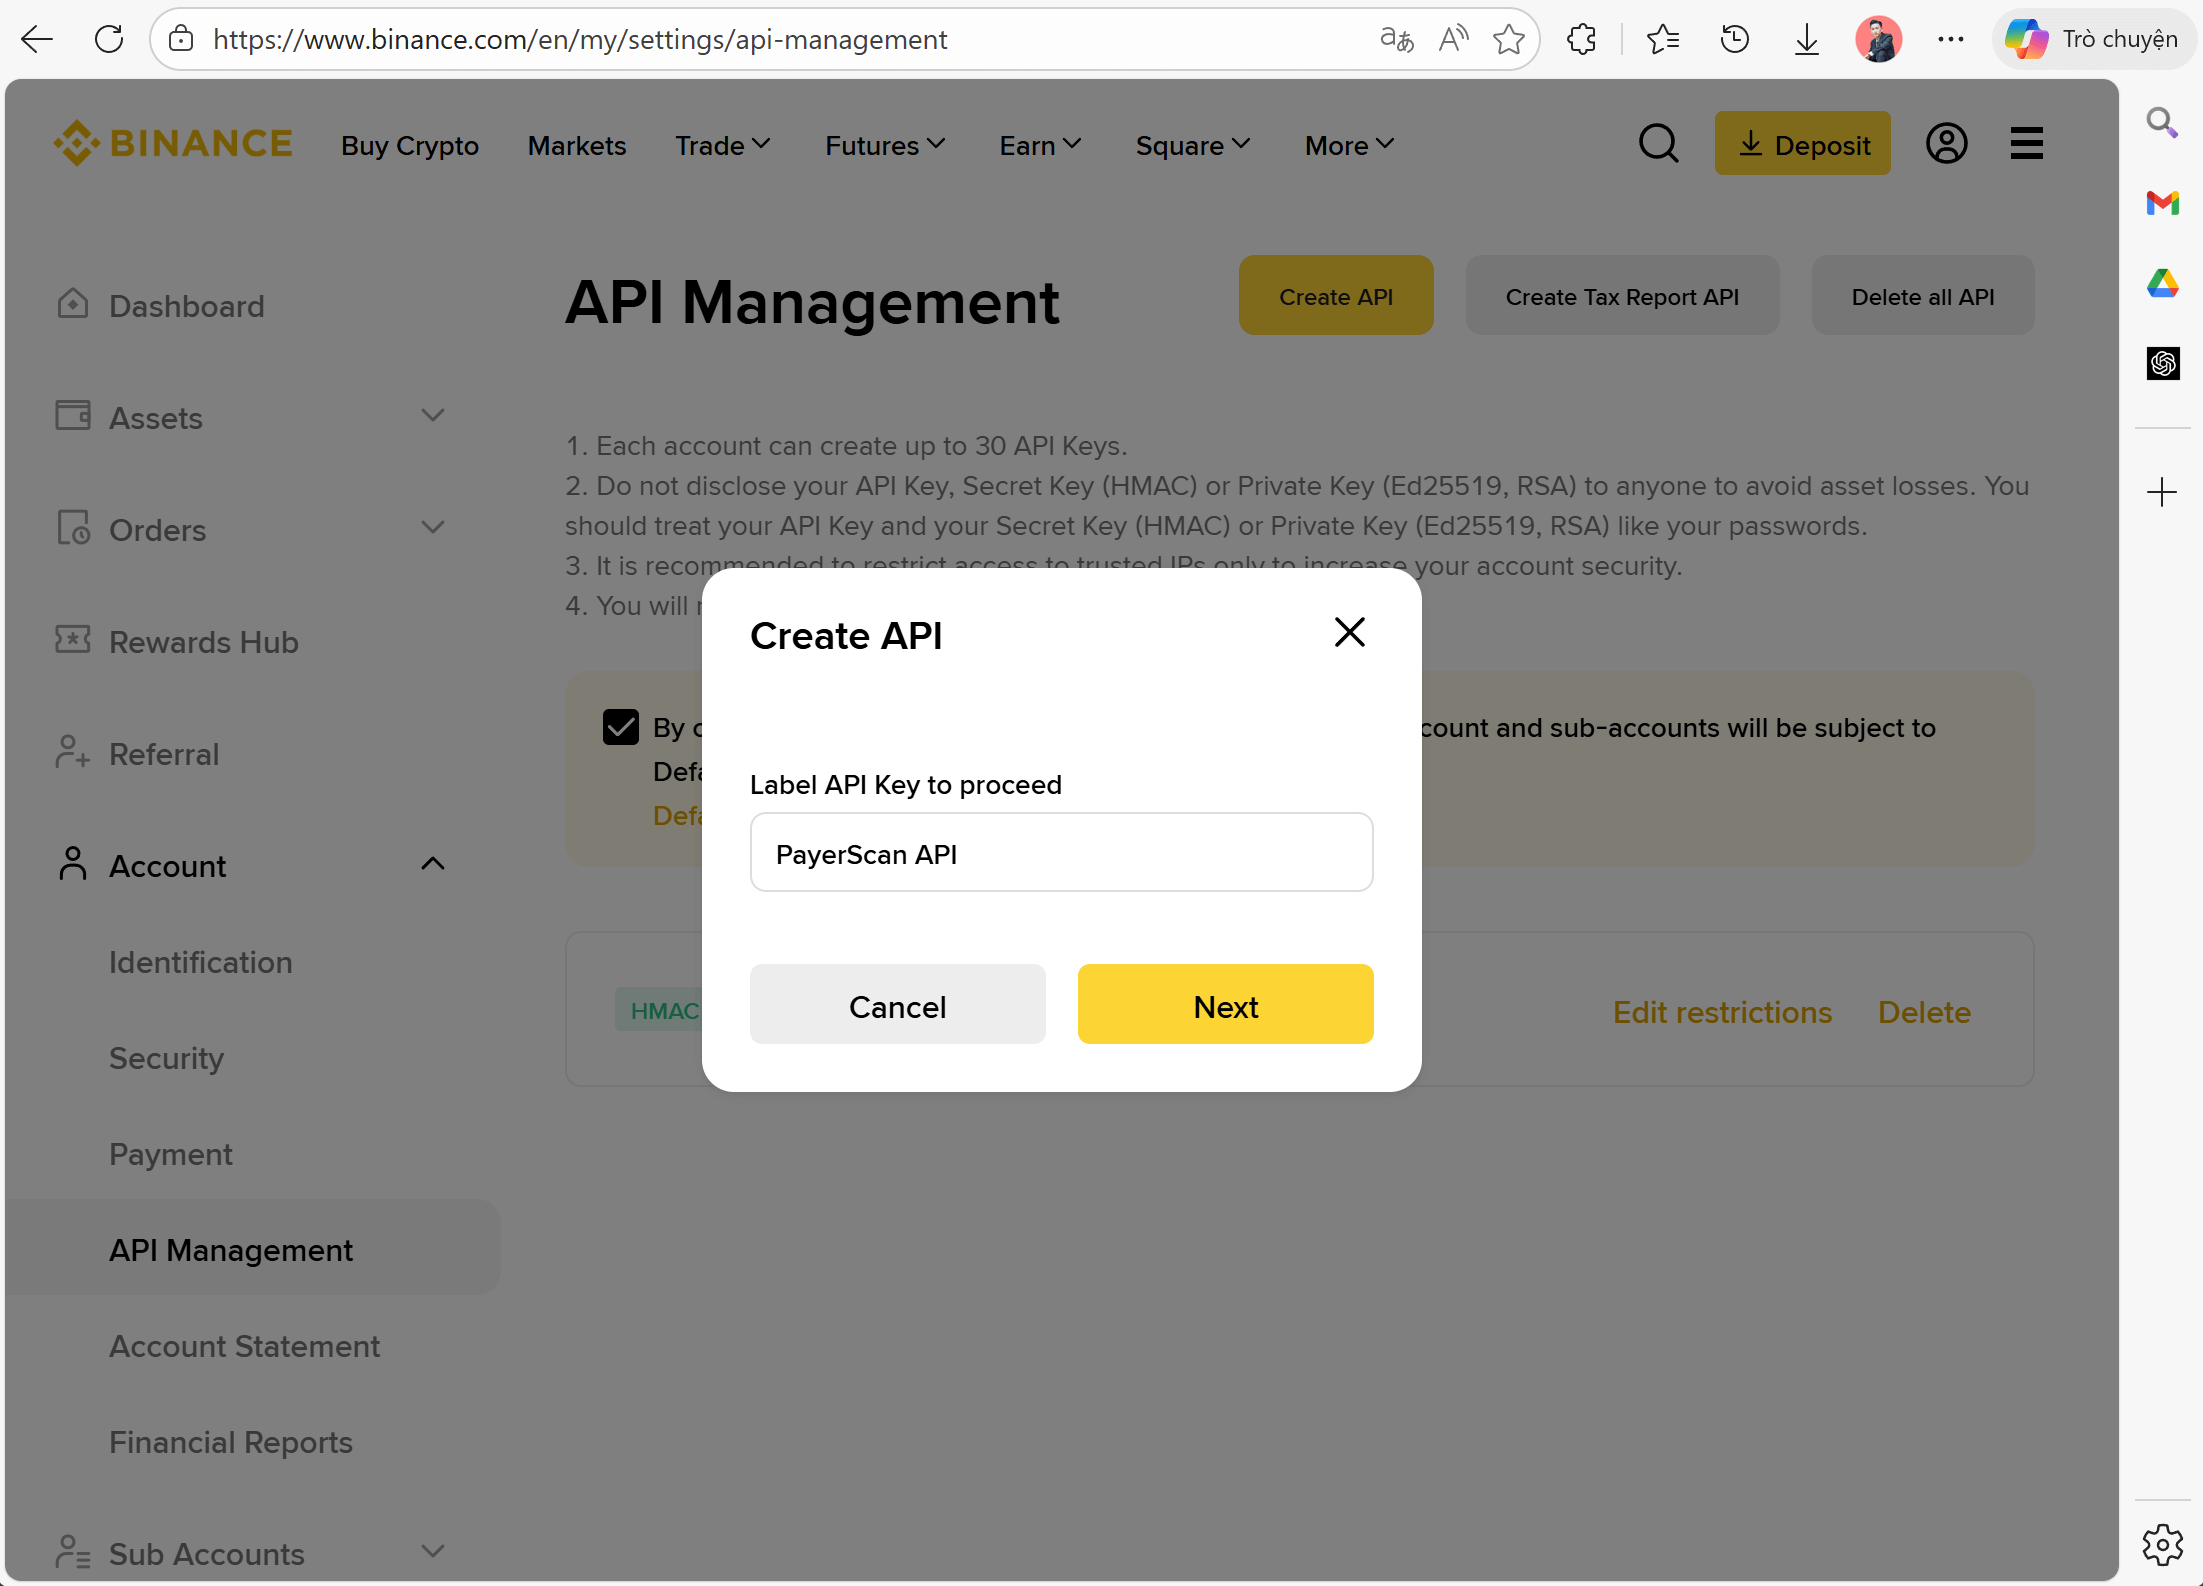This screenshot has width=2203, height=1586.
Task: Open Rewards Hub from the sidebar
Action: click(203, 641)
